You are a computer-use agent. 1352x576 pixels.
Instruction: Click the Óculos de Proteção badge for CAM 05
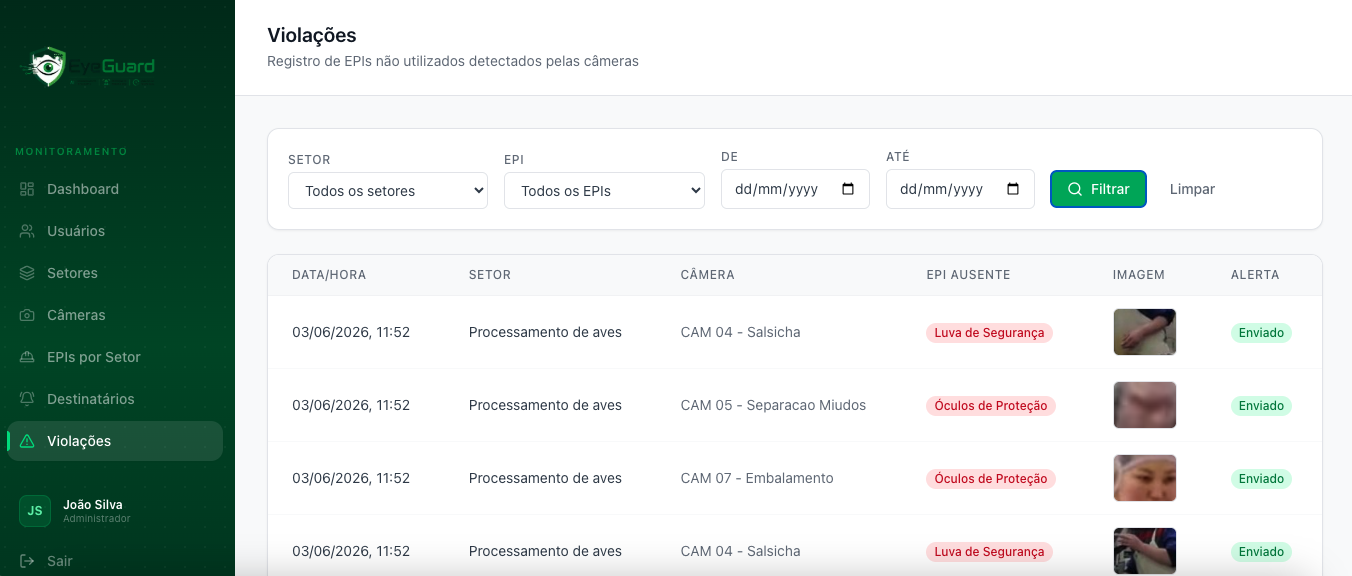pos(991,406)
